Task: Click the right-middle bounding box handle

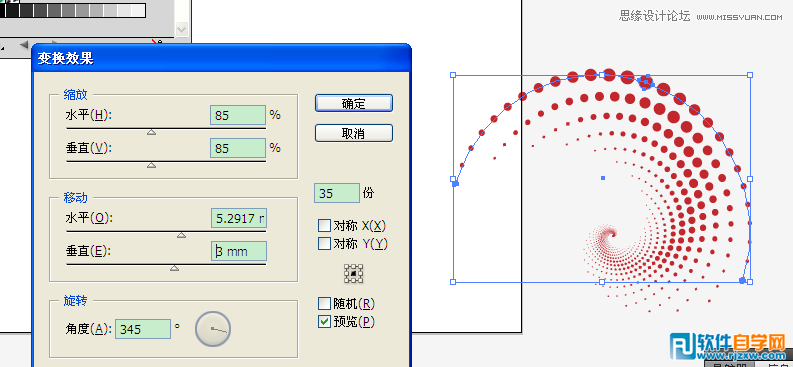Action: click(750, 178)
